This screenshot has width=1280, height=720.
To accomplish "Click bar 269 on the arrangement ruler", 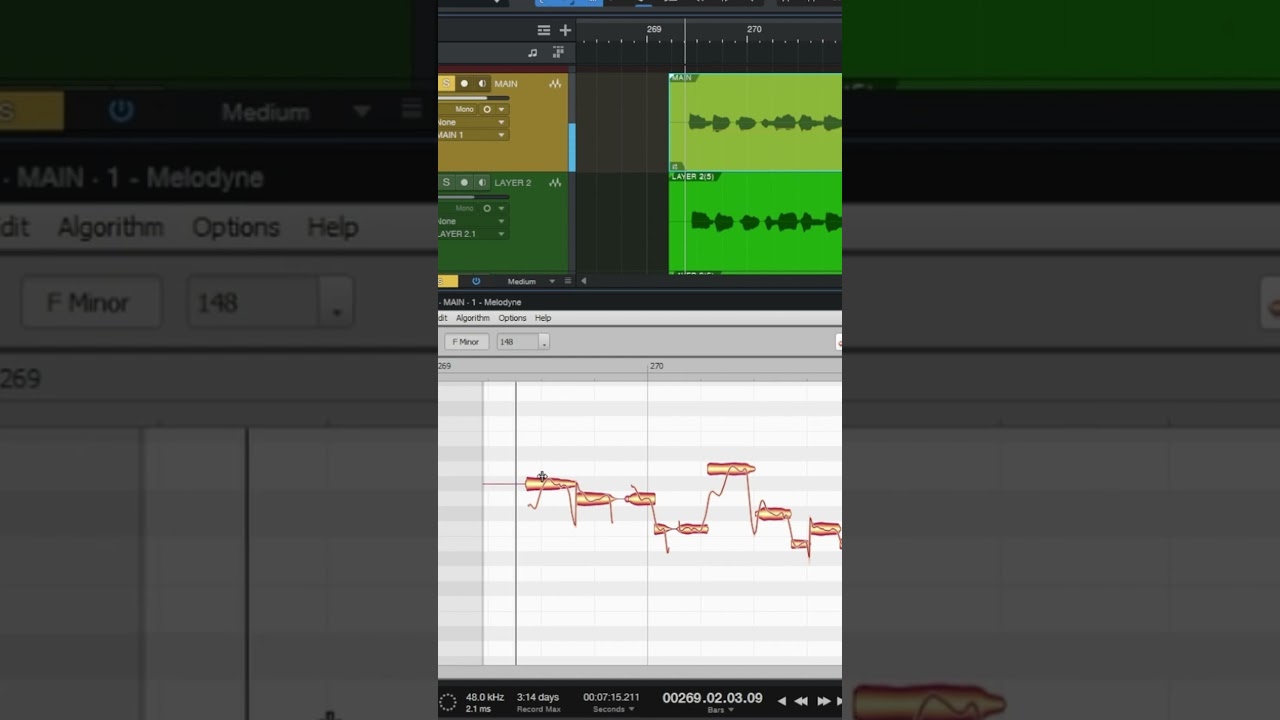I will click(x=654, y=30).
